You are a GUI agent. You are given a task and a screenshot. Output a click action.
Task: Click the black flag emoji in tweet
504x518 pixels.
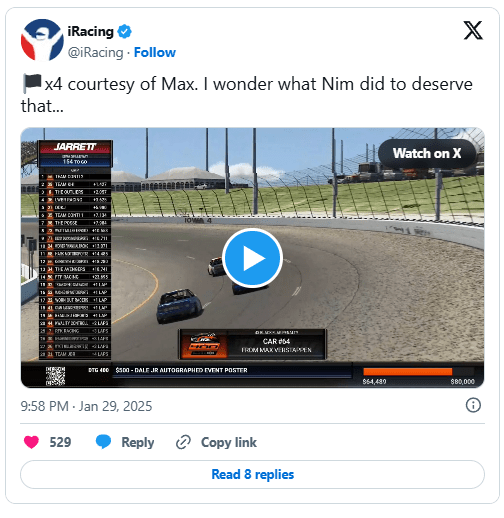click(32, 83)
